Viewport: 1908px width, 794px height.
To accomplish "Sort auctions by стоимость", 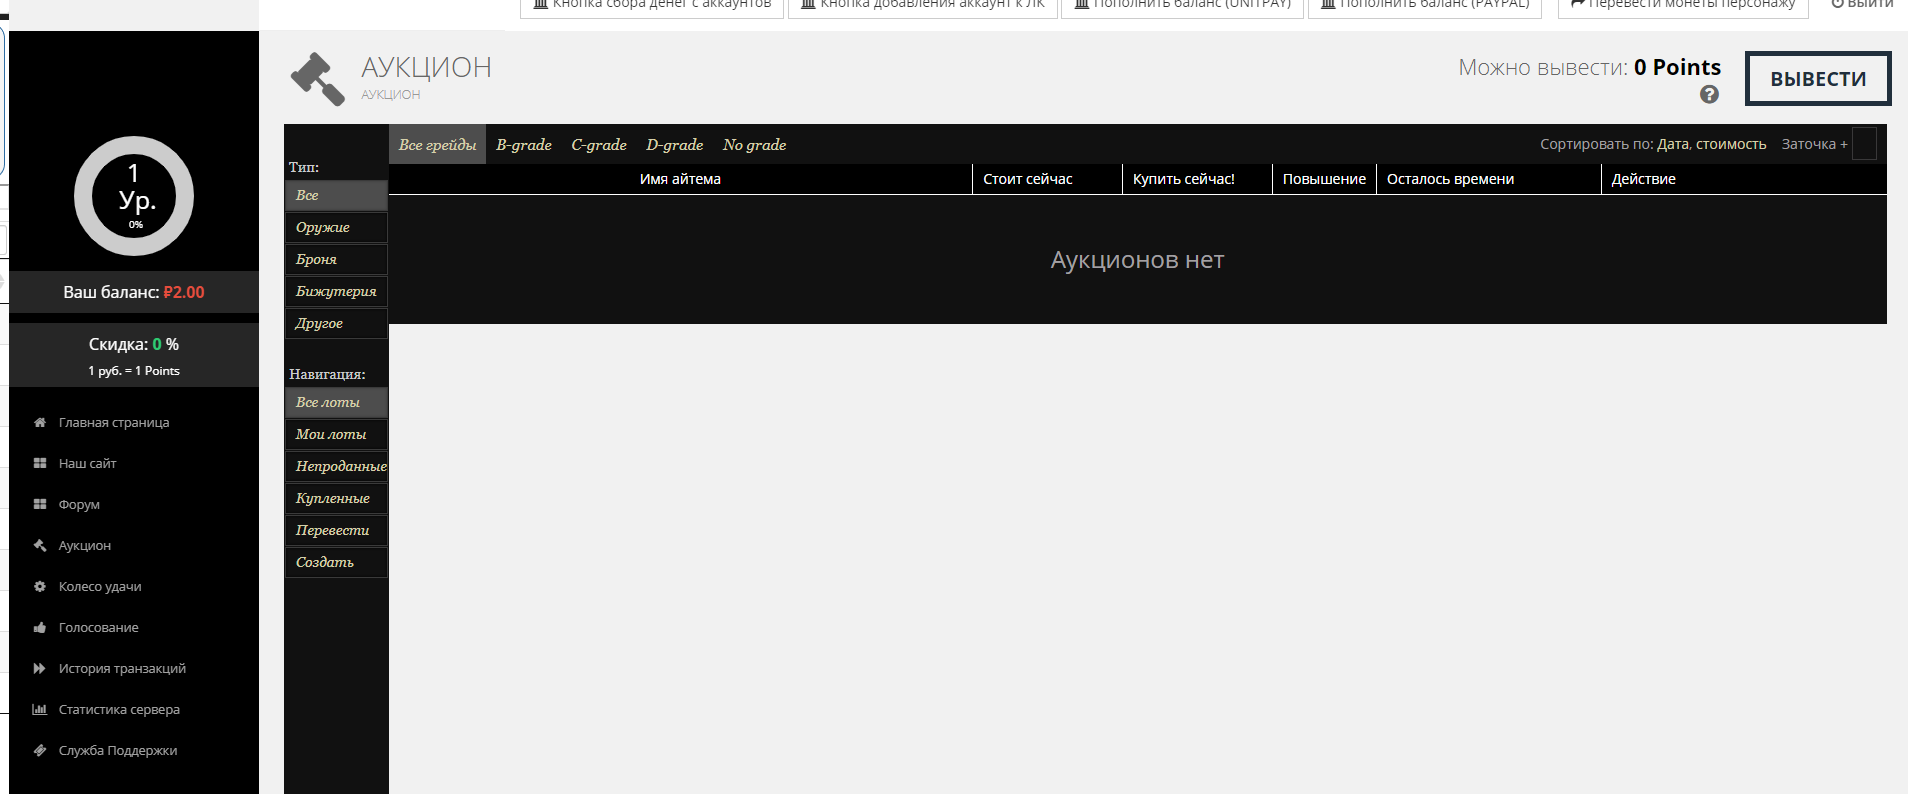I will 1731,144.
